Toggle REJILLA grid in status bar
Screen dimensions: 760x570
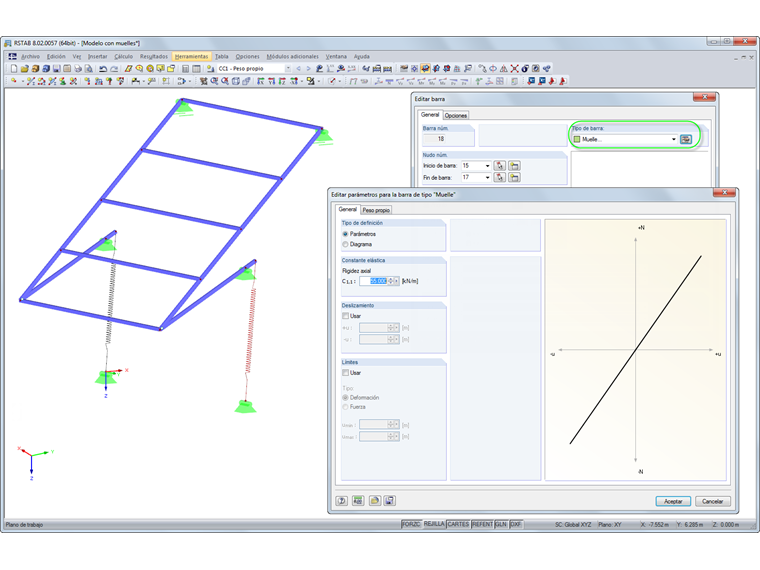(434, 524)
